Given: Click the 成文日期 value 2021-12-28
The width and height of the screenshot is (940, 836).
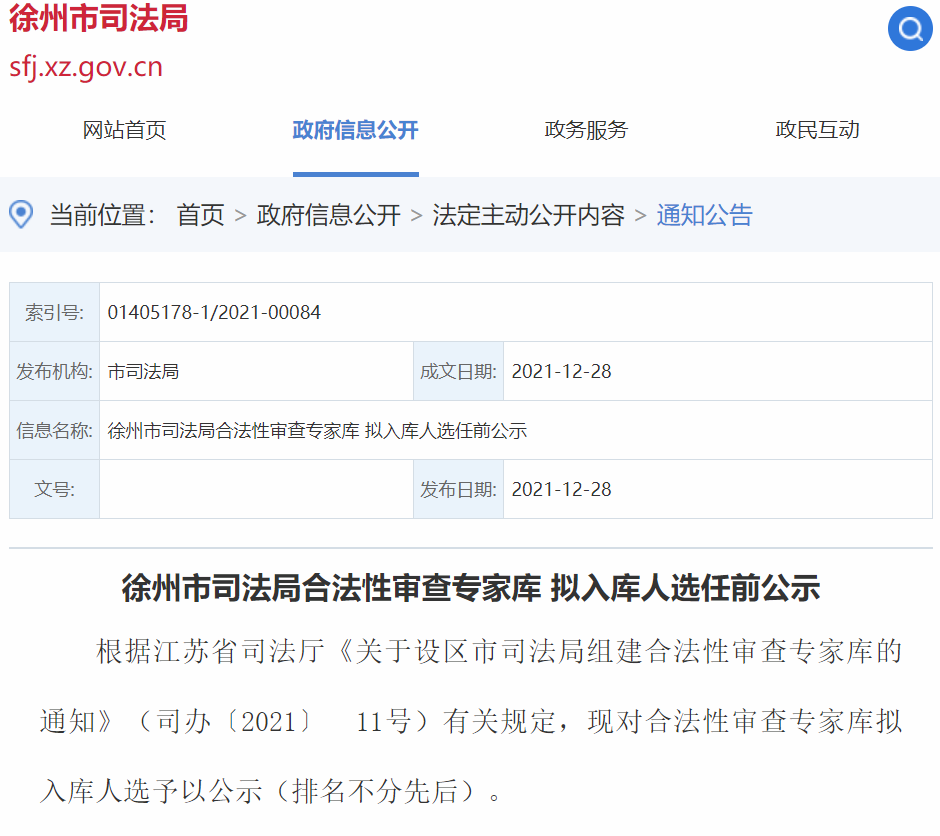Looking at the screenshot, I should (x=561, y=372).
